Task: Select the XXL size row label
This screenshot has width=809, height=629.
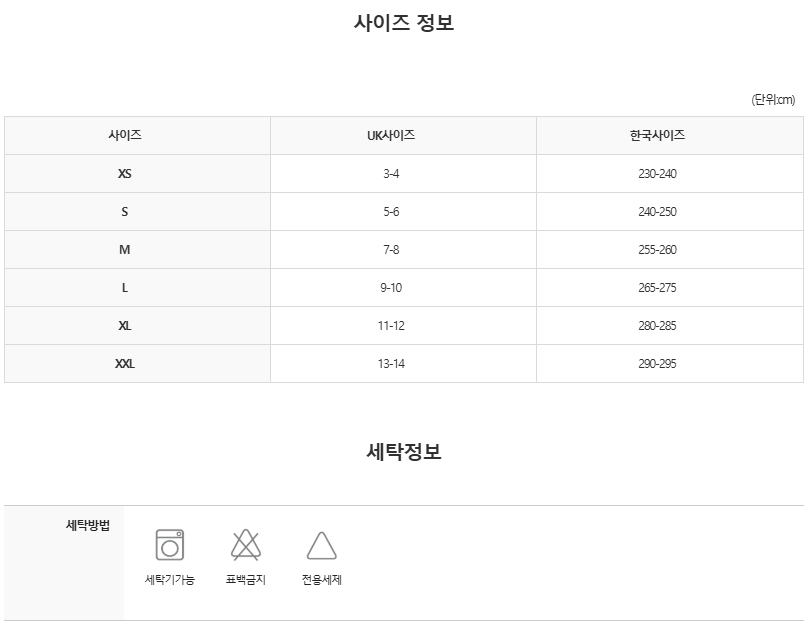Action: (x=125, y=364)
